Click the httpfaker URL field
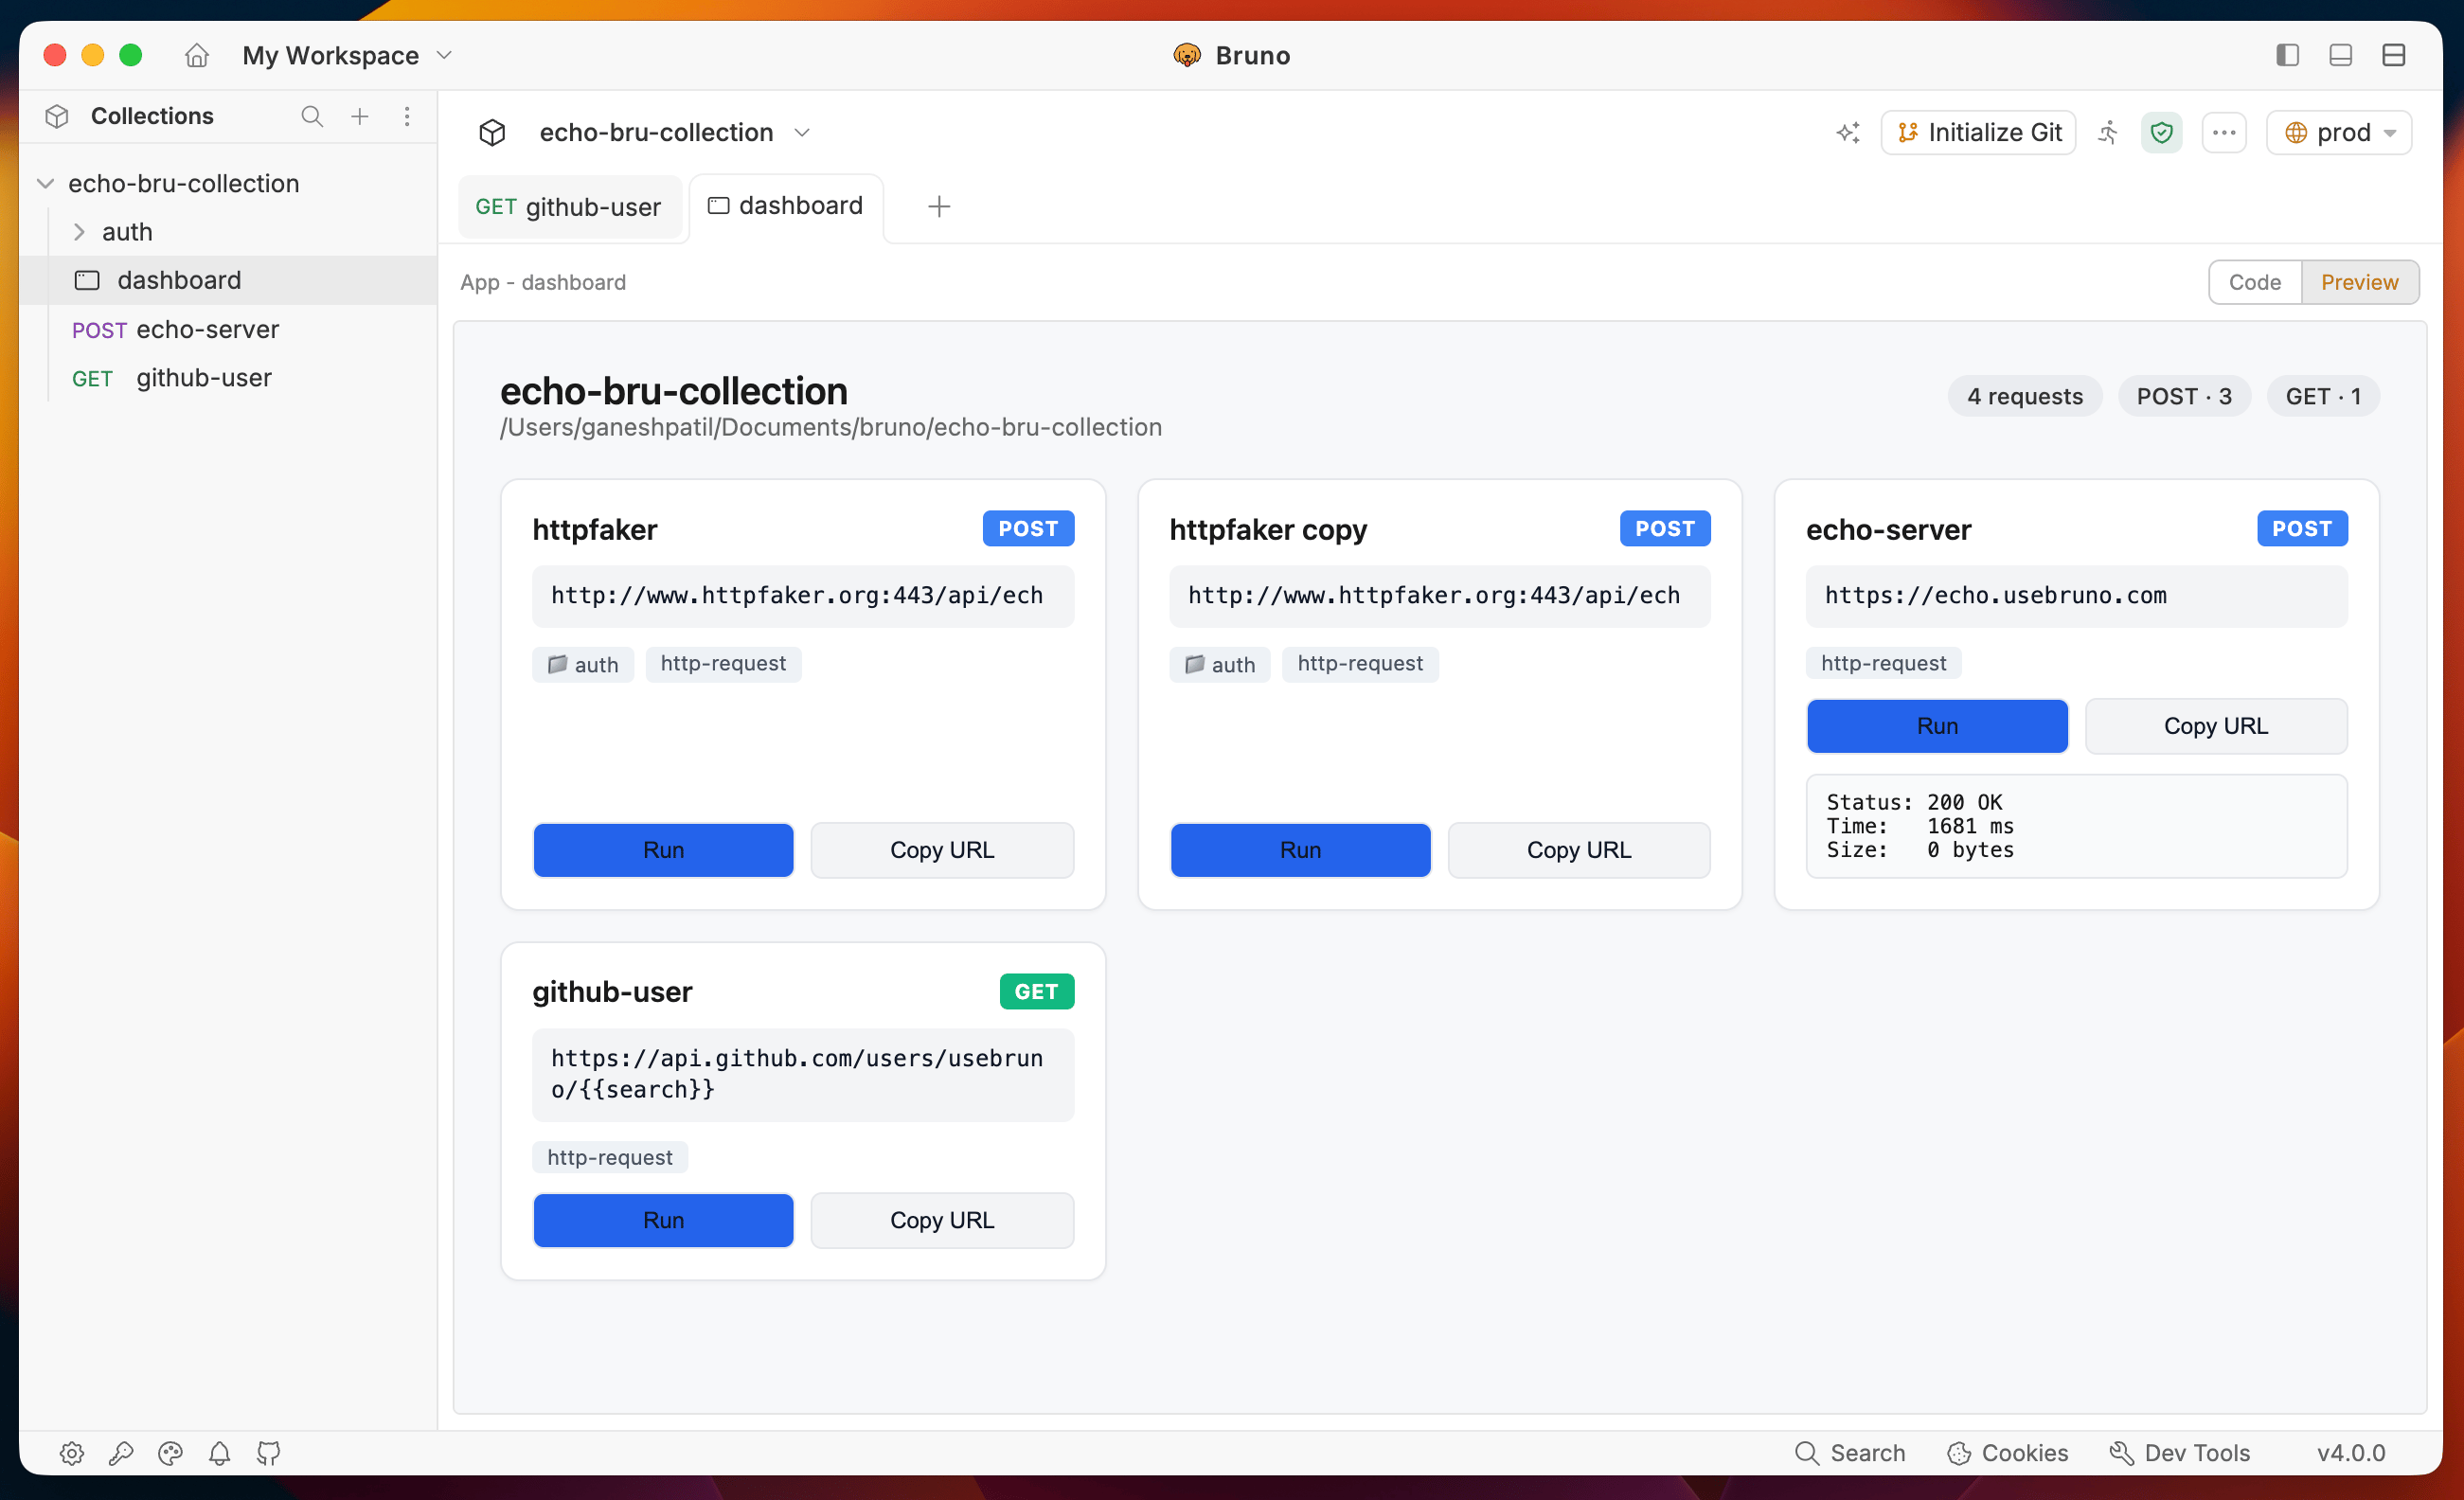Viewport: 2464px width, 1500px height. [x=803, y=596]
